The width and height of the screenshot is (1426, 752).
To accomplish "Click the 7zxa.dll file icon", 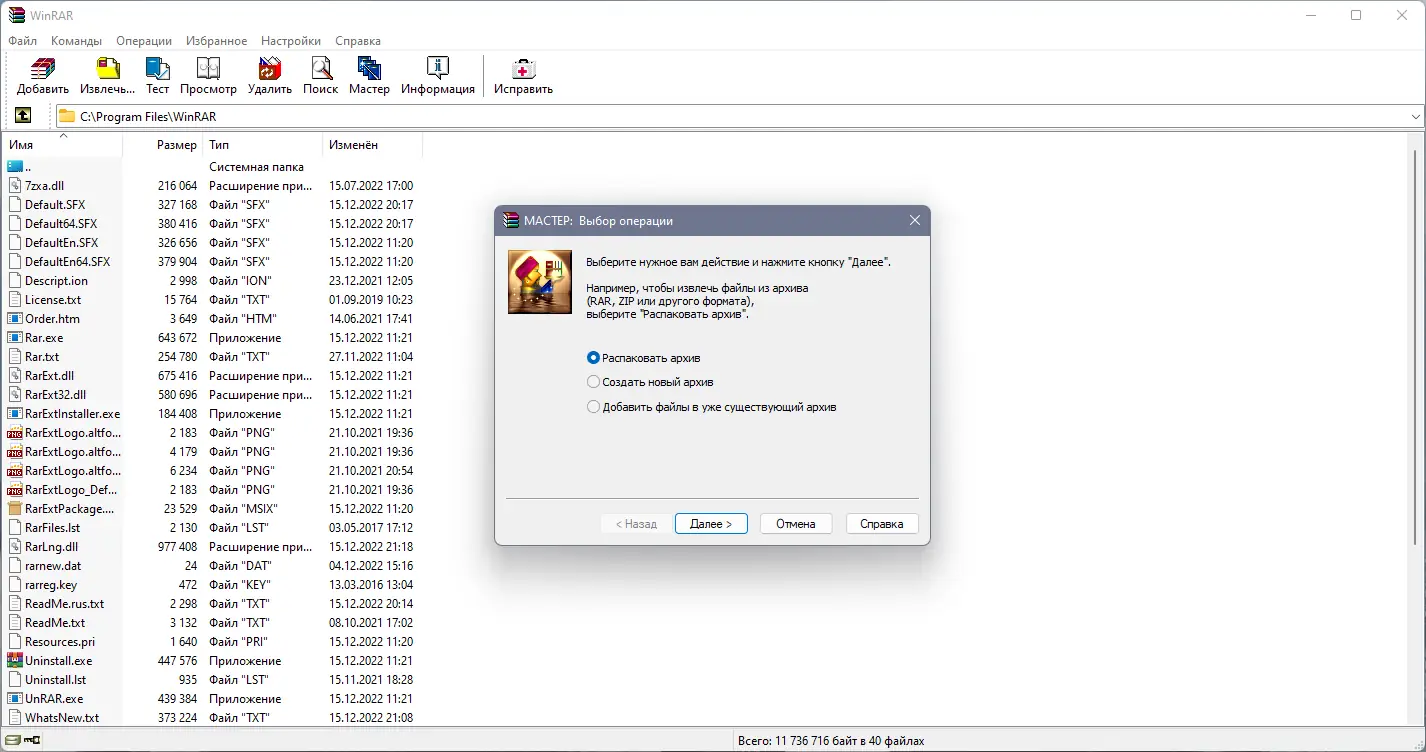I will coord(15,186).
